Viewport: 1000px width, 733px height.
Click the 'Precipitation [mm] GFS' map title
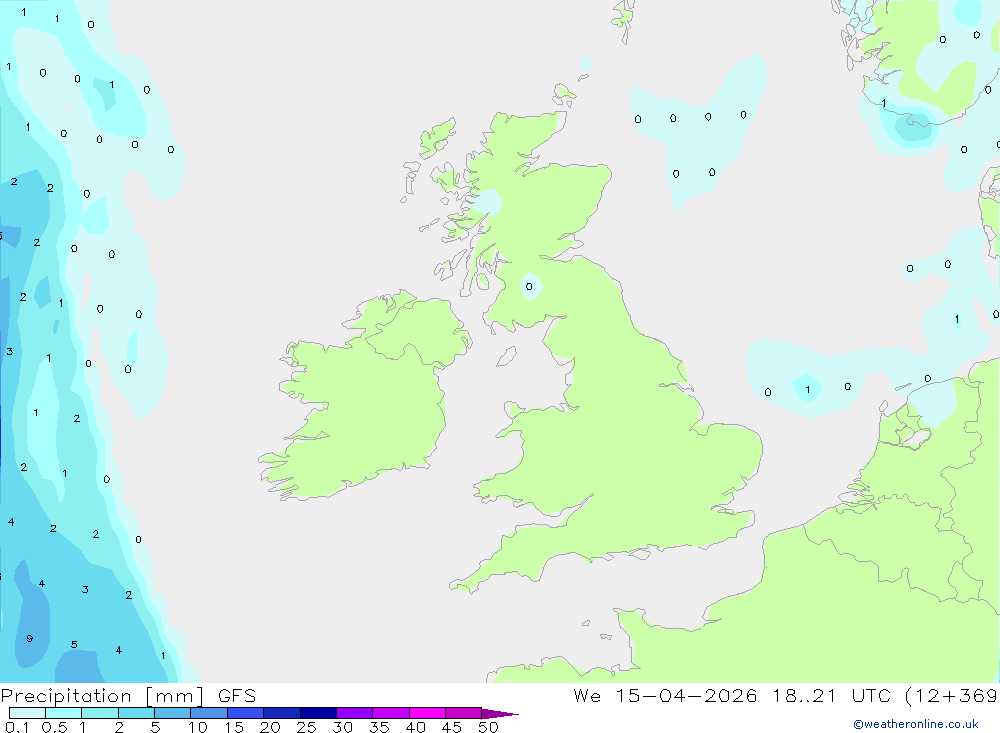coord(128,696)
